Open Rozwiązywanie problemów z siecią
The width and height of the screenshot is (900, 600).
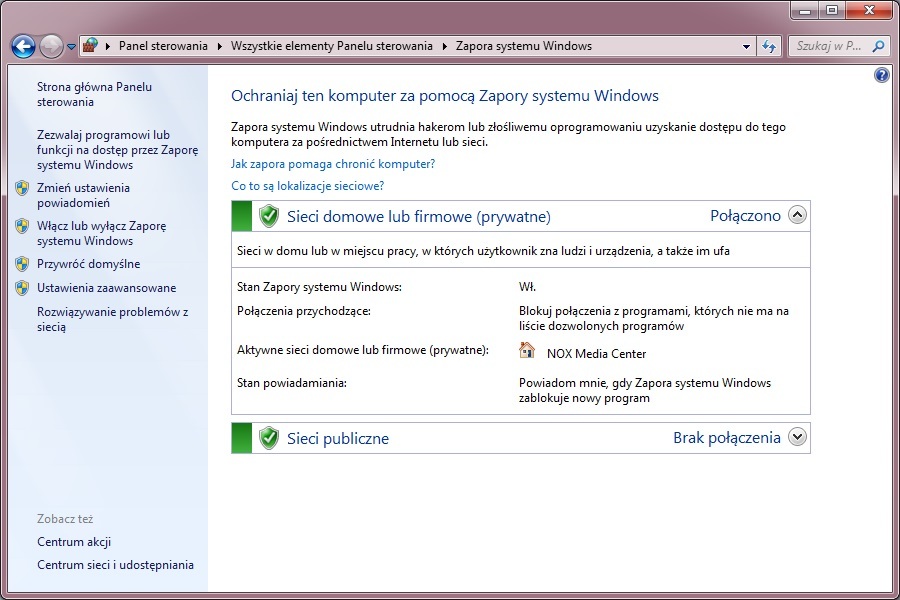tap(112, 319)
